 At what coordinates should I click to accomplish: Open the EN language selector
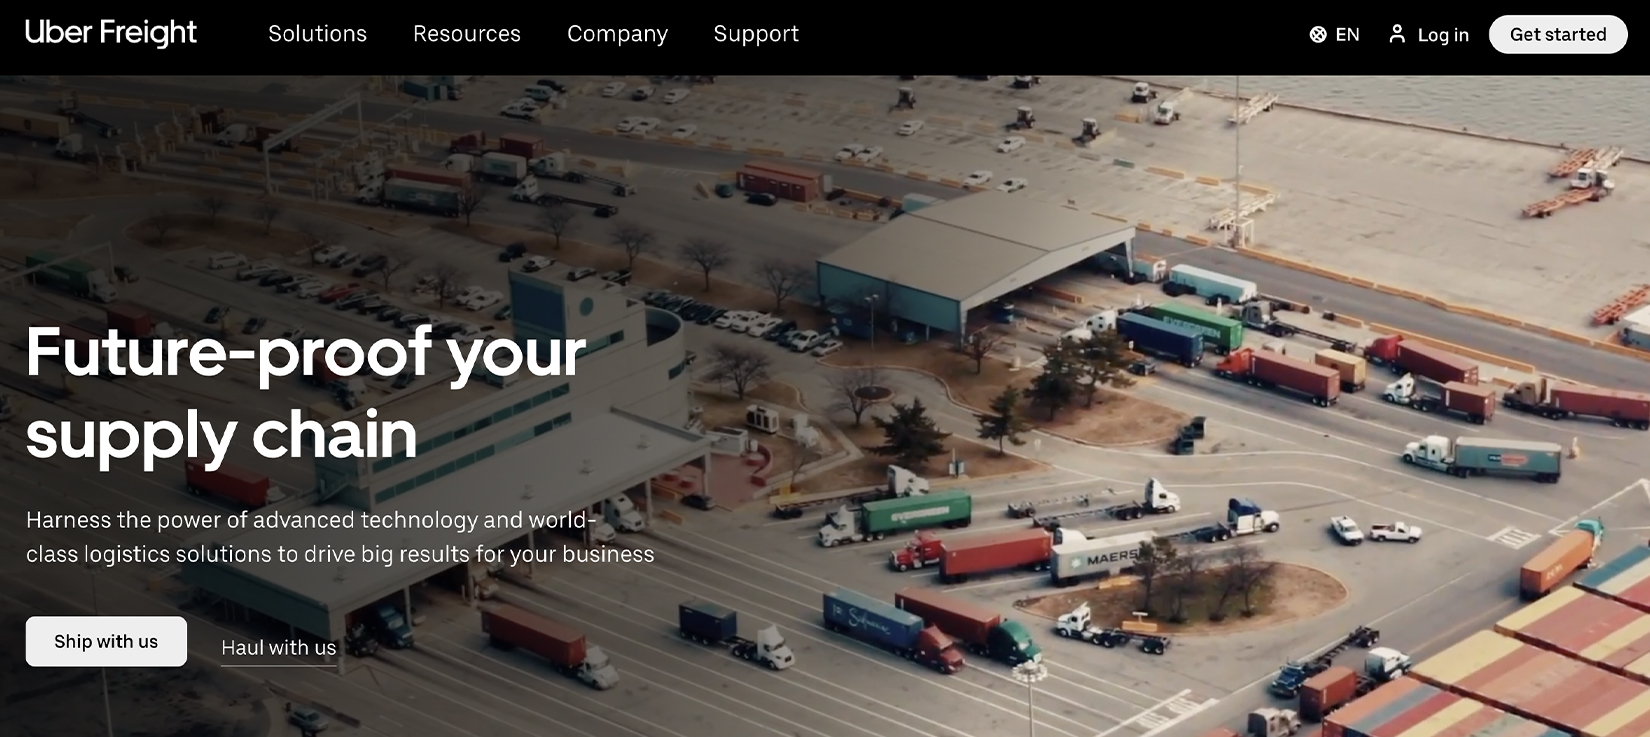1334,35
